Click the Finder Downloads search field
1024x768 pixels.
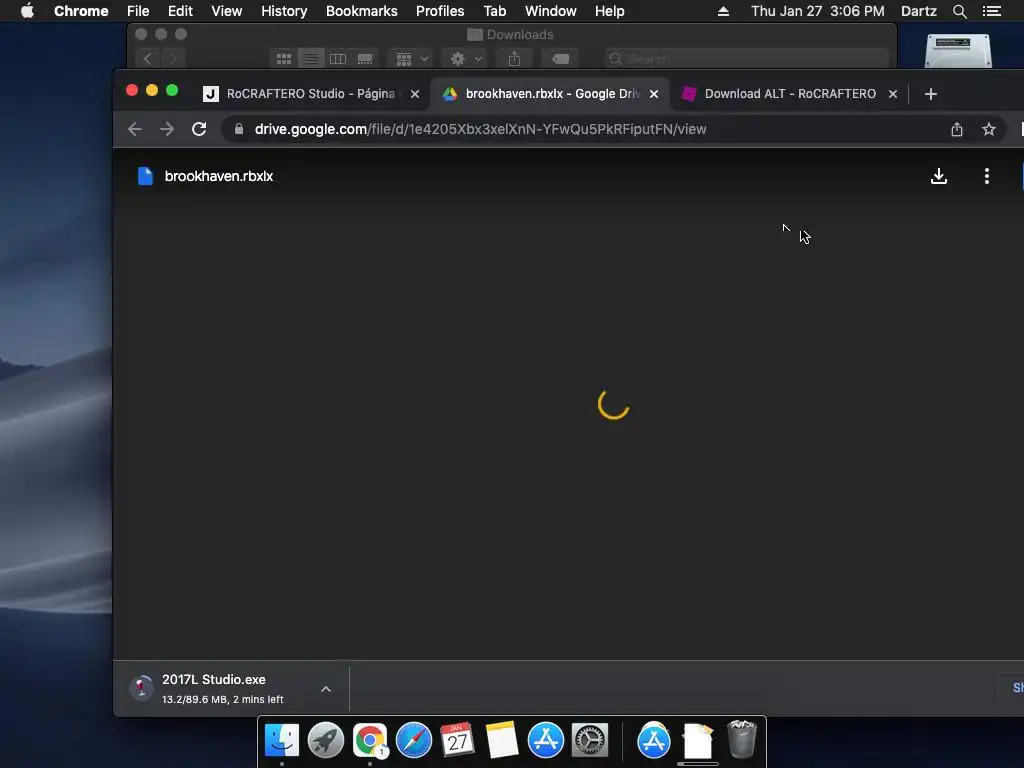point(746,59)
